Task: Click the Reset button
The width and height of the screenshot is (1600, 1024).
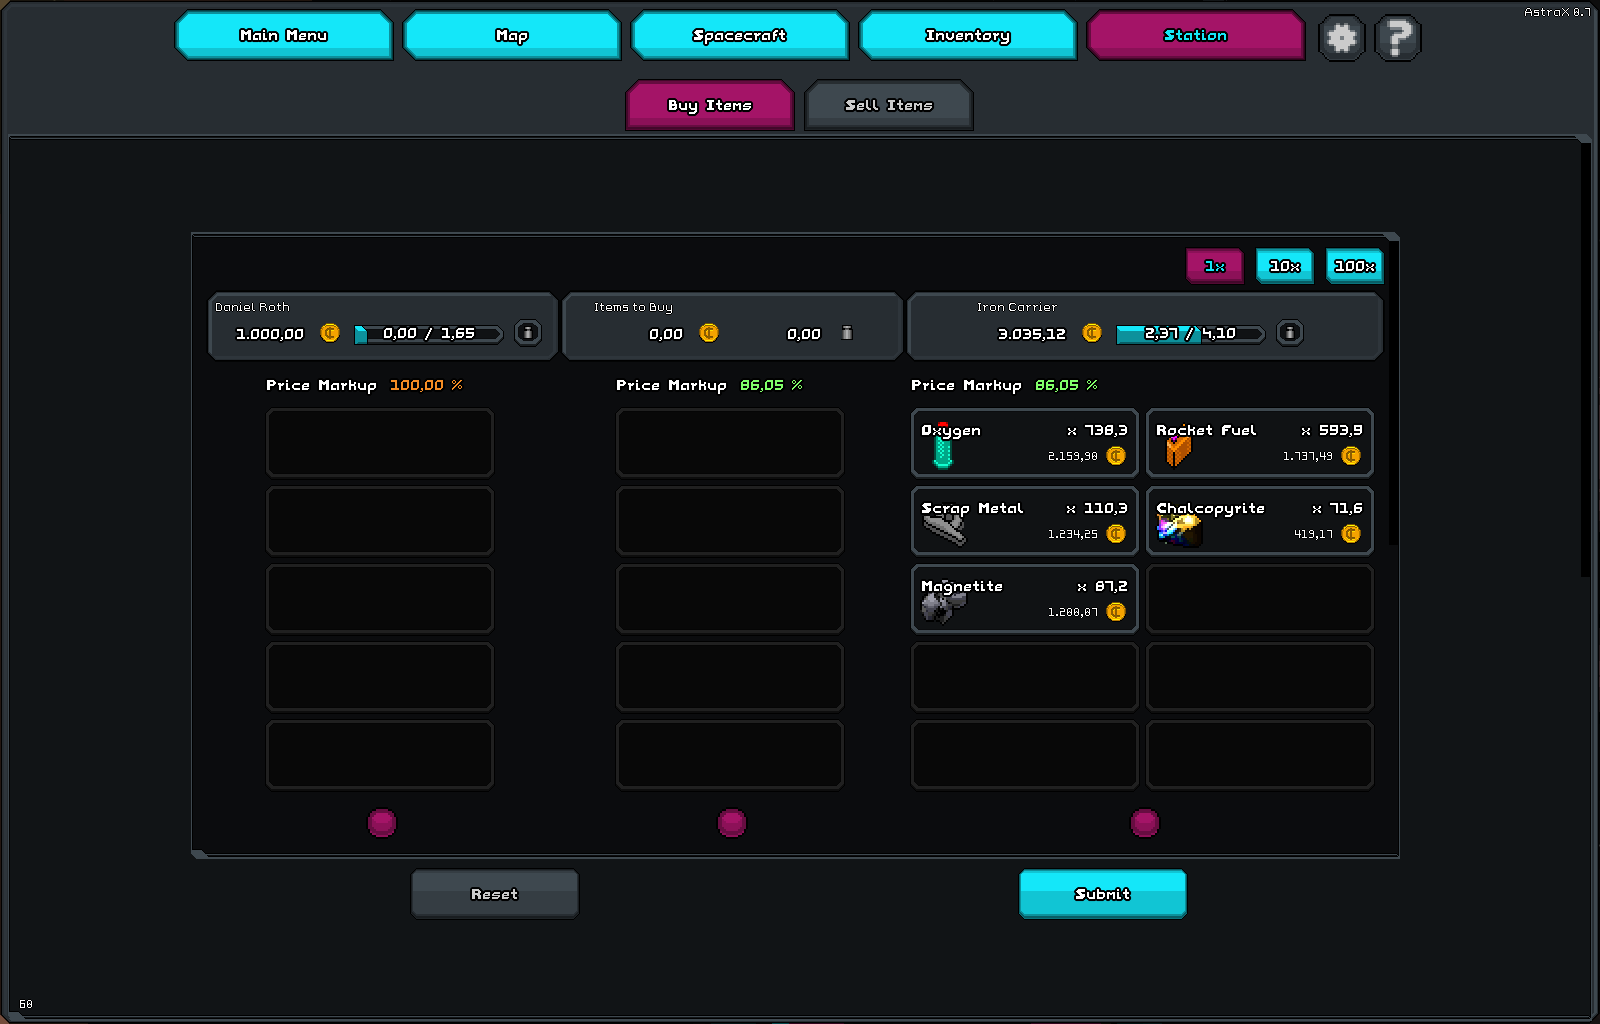Action: coord(494,893)
